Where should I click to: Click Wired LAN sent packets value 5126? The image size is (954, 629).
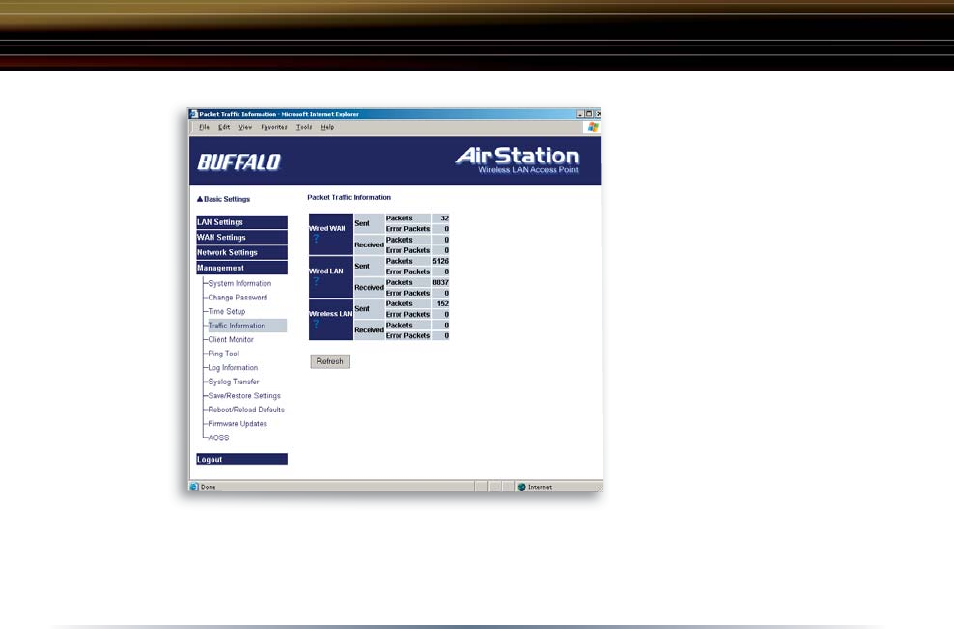pos(440,261)
